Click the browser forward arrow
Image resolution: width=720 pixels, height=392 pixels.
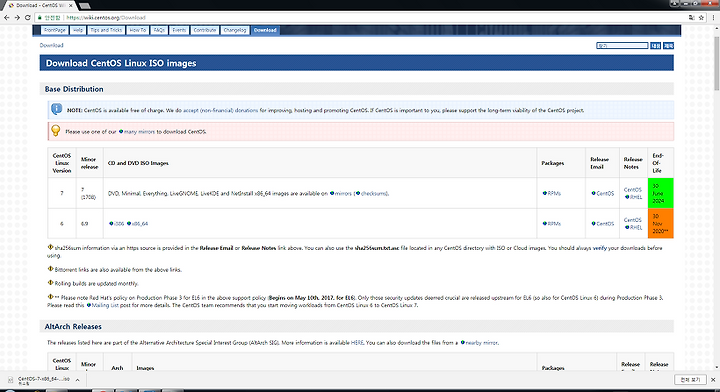17,17
